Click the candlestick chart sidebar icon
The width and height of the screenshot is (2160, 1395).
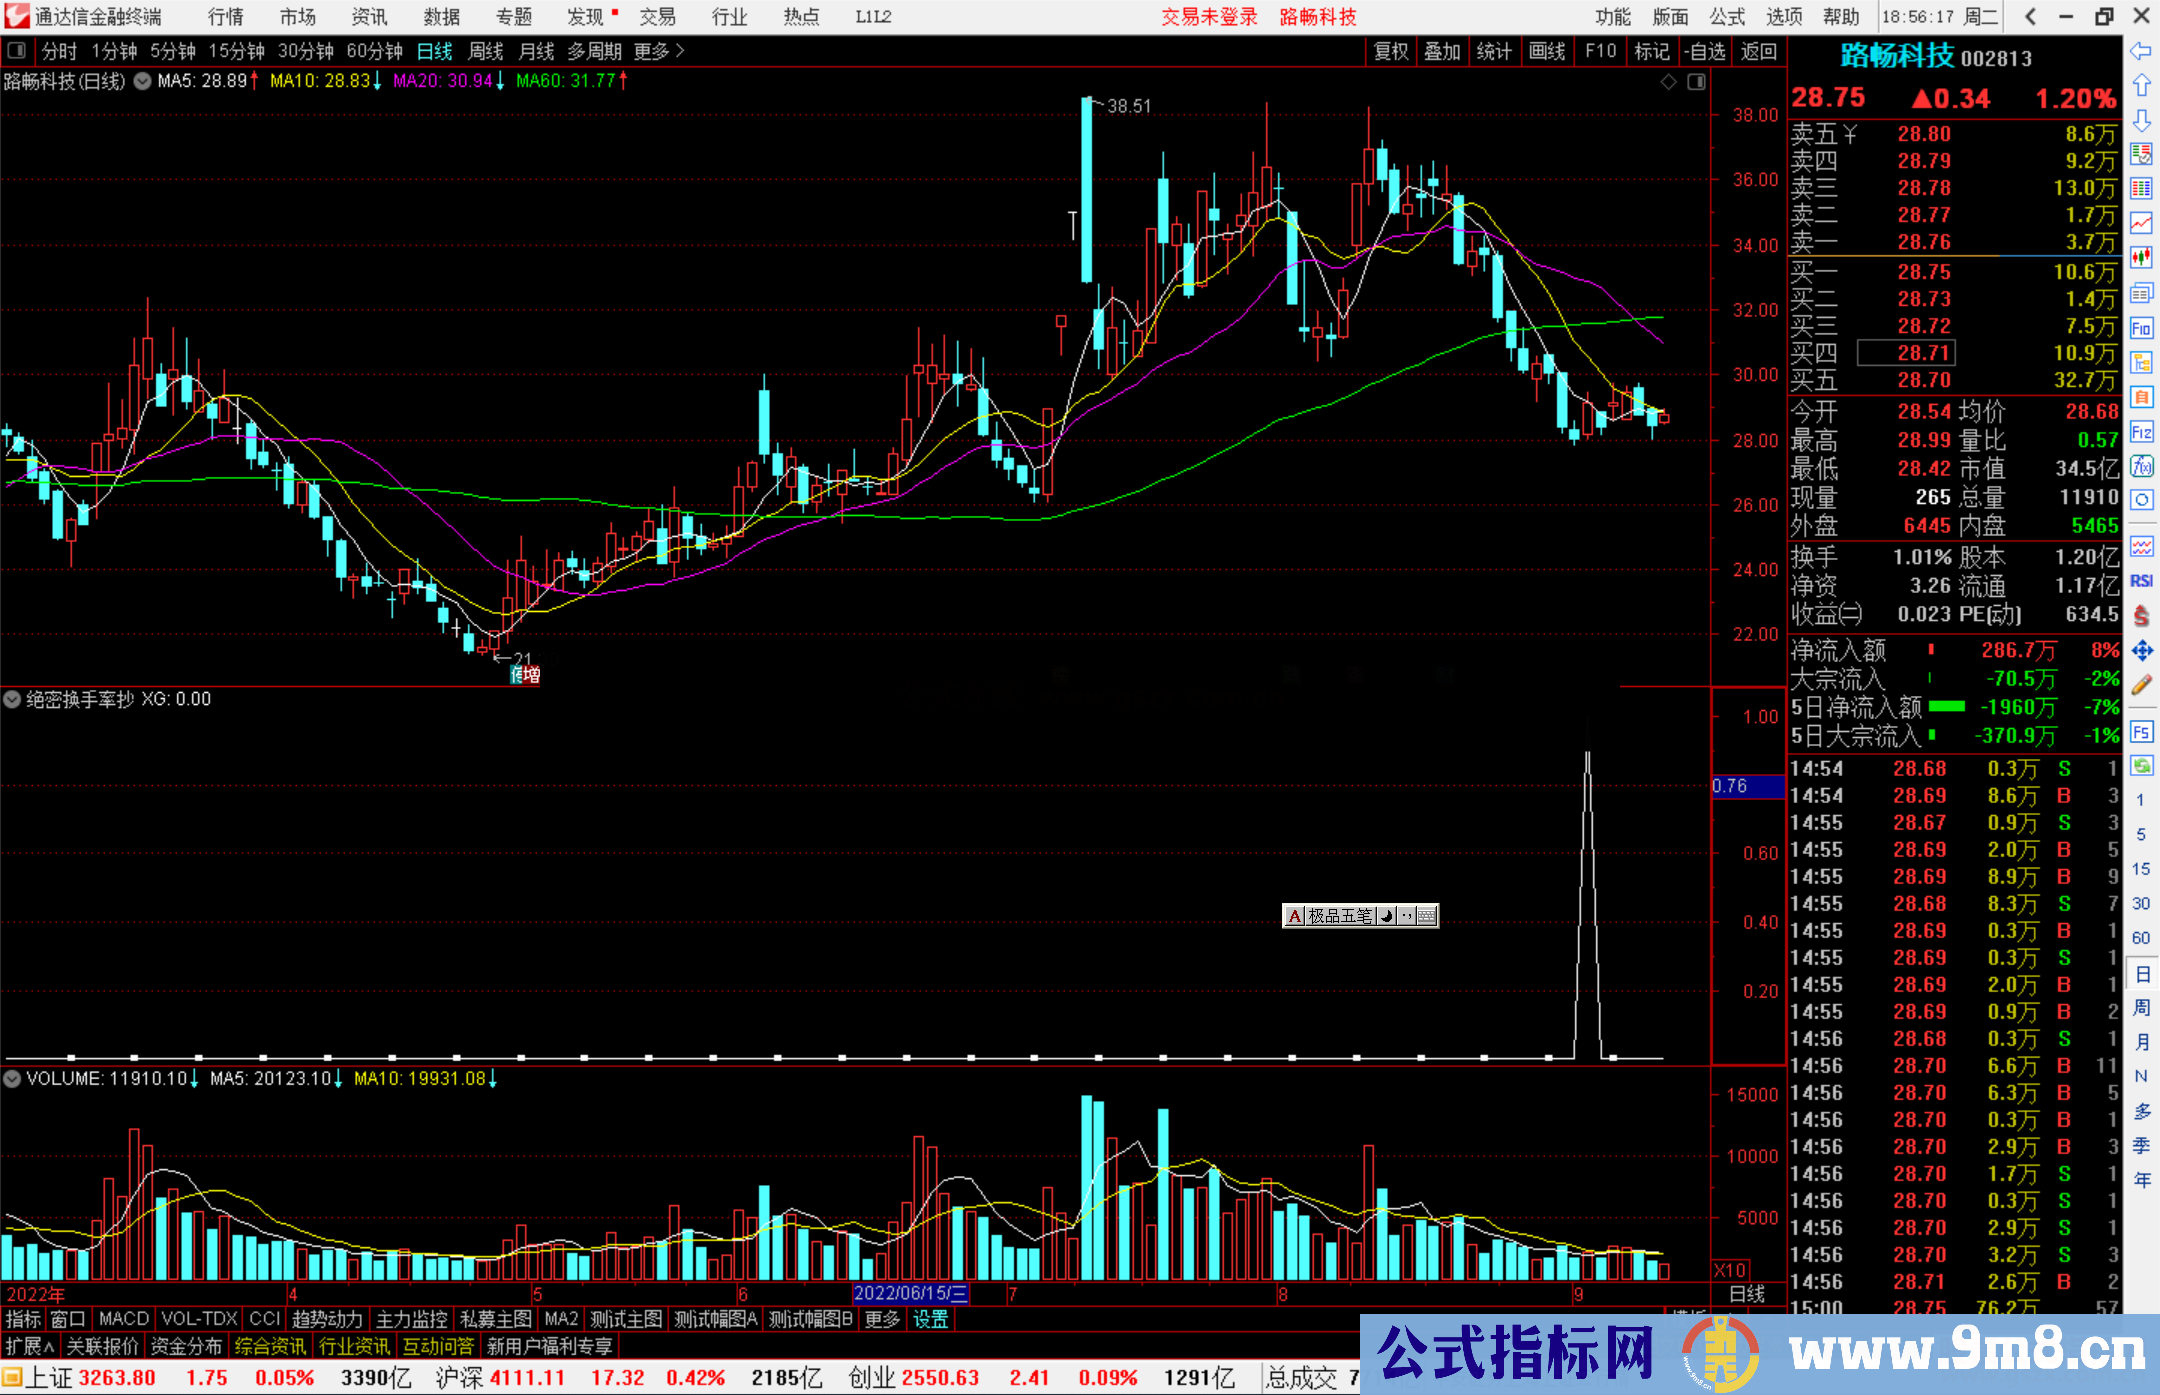click(2141, 258)
